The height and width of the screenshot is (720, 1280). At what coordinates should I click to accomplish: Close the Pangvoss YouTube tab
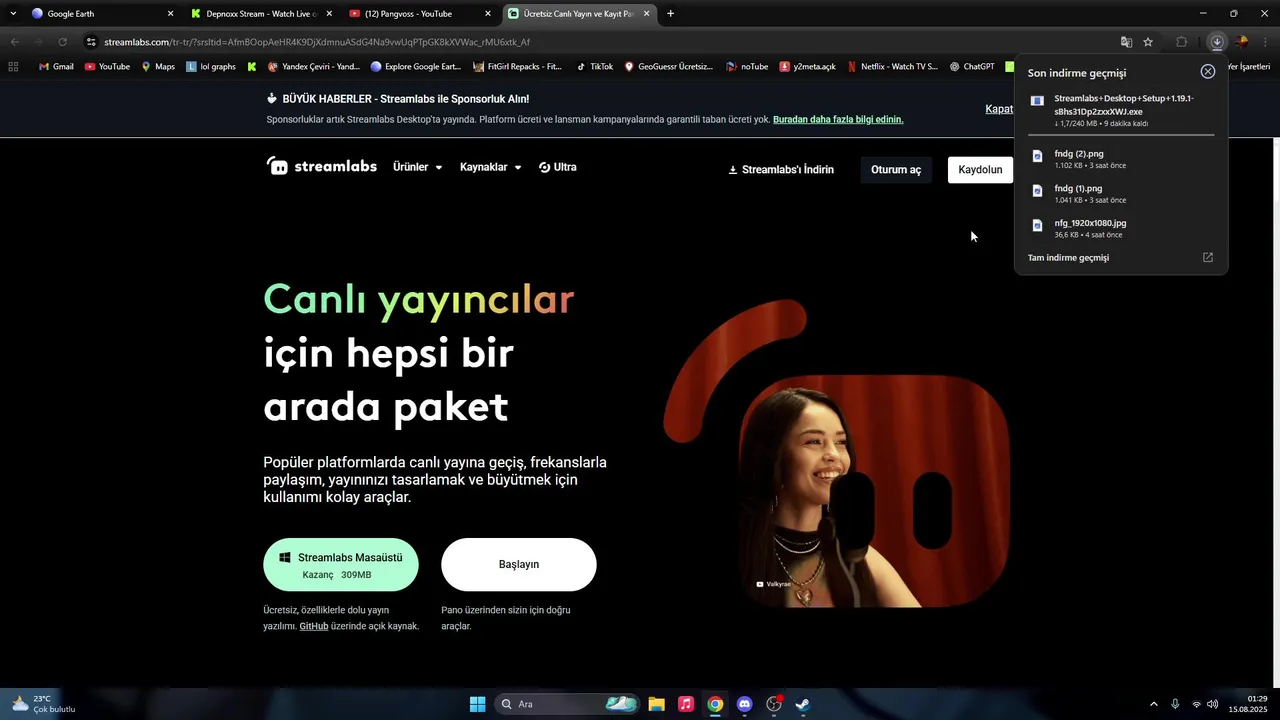488,14
